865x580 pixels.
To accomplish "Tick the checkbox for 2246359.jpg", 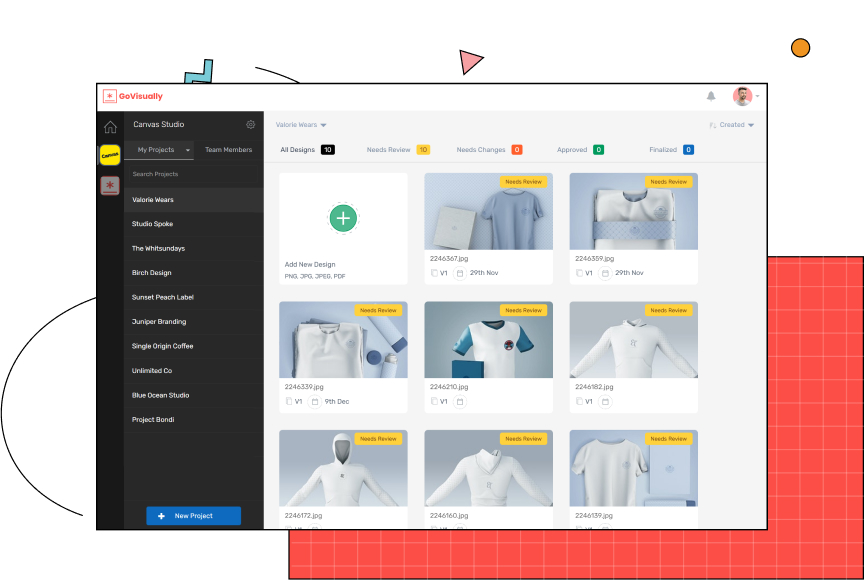I will [x=579, y=273].
